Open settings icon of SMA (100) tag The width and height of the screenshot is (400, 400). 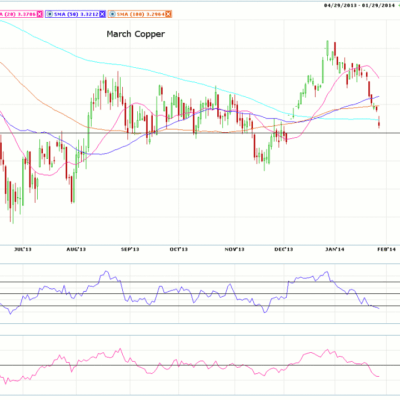(113, 14)
